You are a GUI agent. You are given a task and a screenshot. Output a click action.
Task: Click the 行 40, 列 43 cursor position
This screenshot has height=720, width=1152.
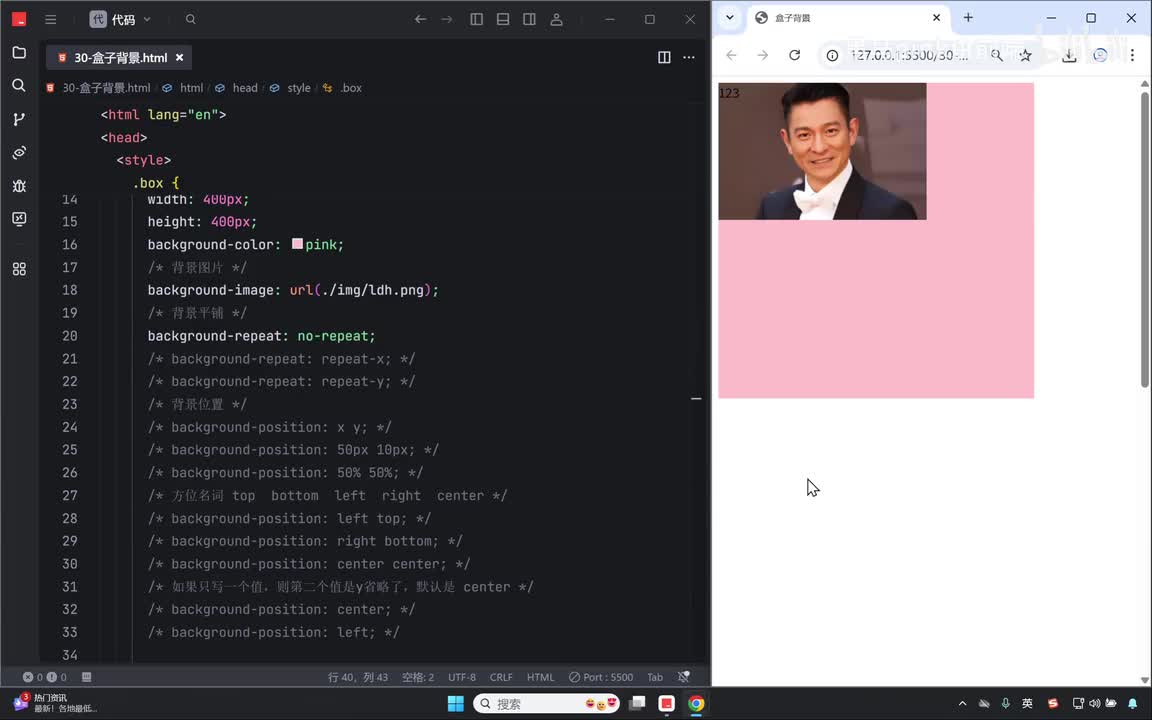tap(358, 677)
